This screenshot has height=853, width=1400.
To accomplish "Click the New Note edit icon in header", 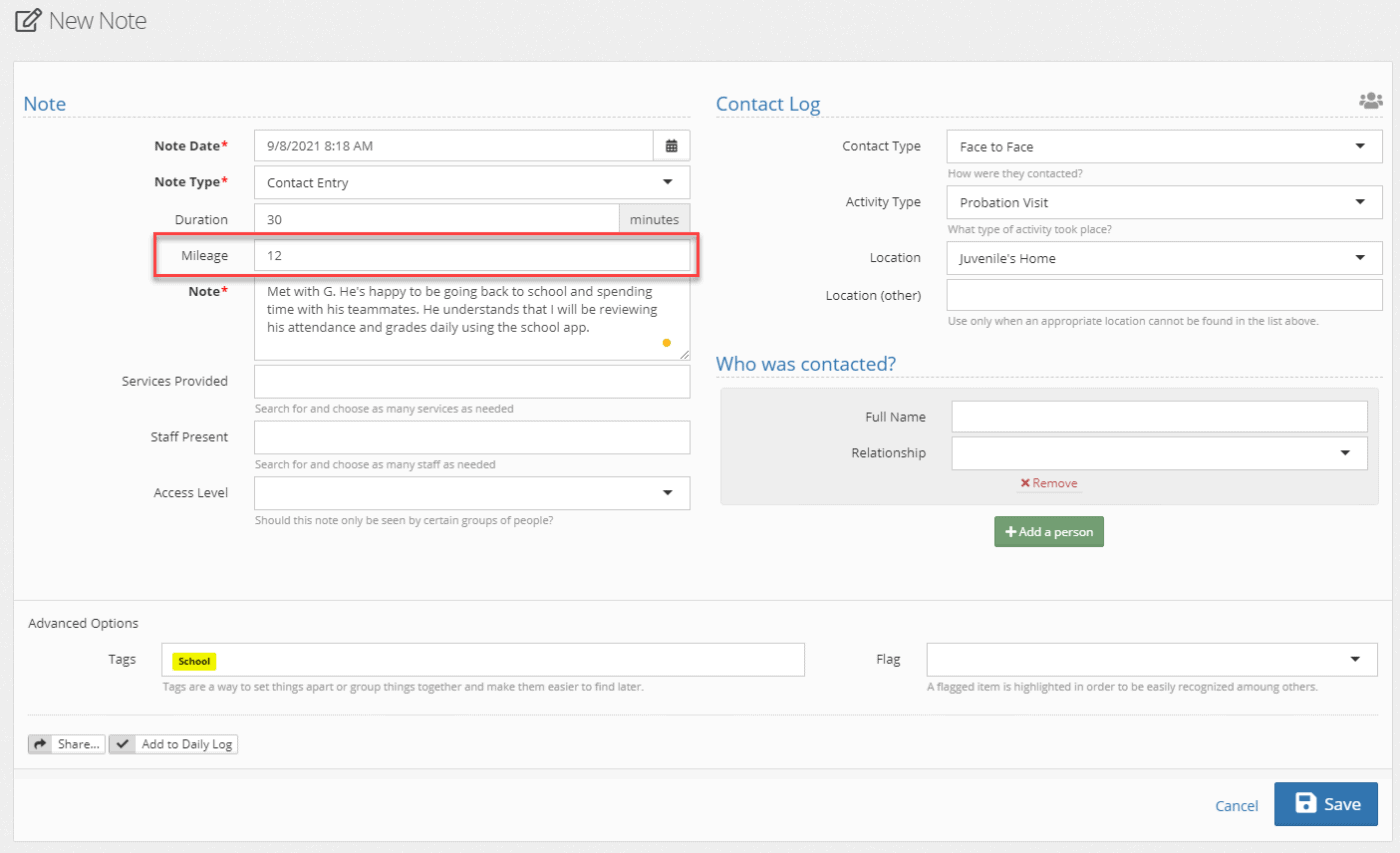I will pyautogui.click(x=28, y=20).
